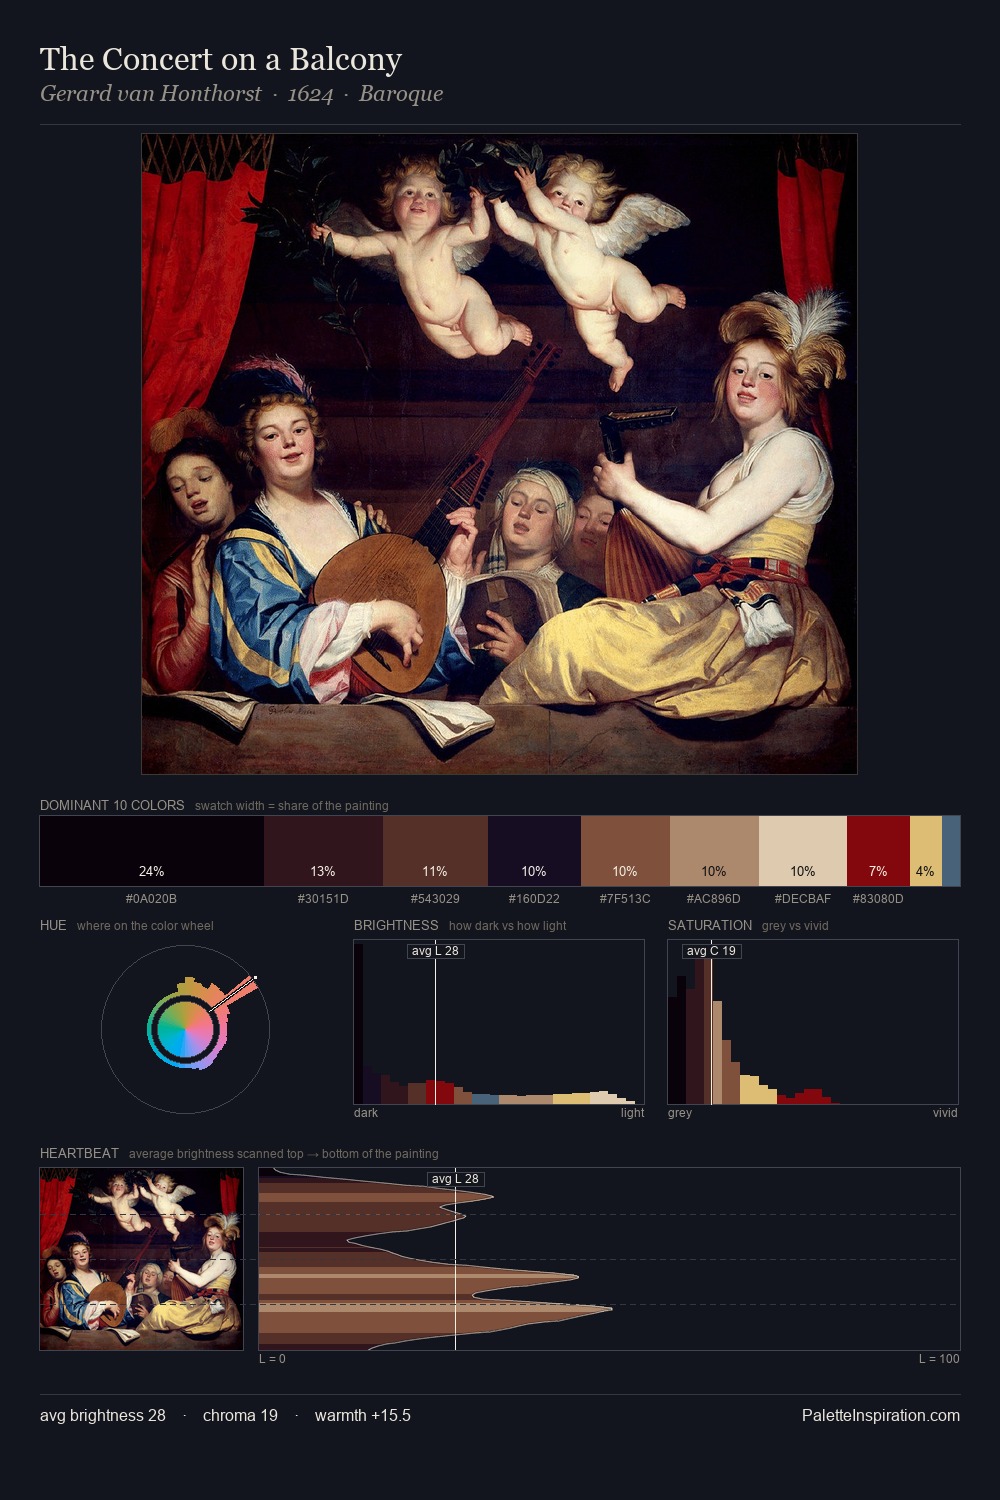Click the yellow 4% swatch
The width and height of the screenshot is (1000, 1500).
pos(926,851)
